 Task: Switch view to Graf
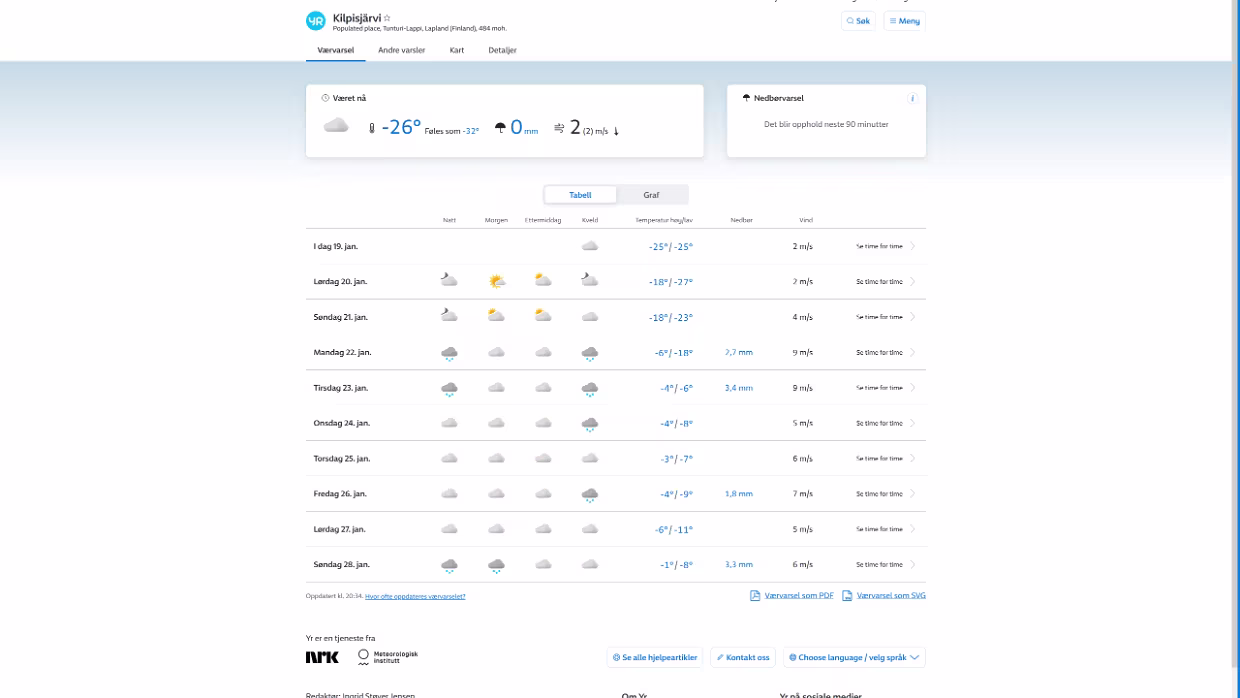(x=651, y=195)
